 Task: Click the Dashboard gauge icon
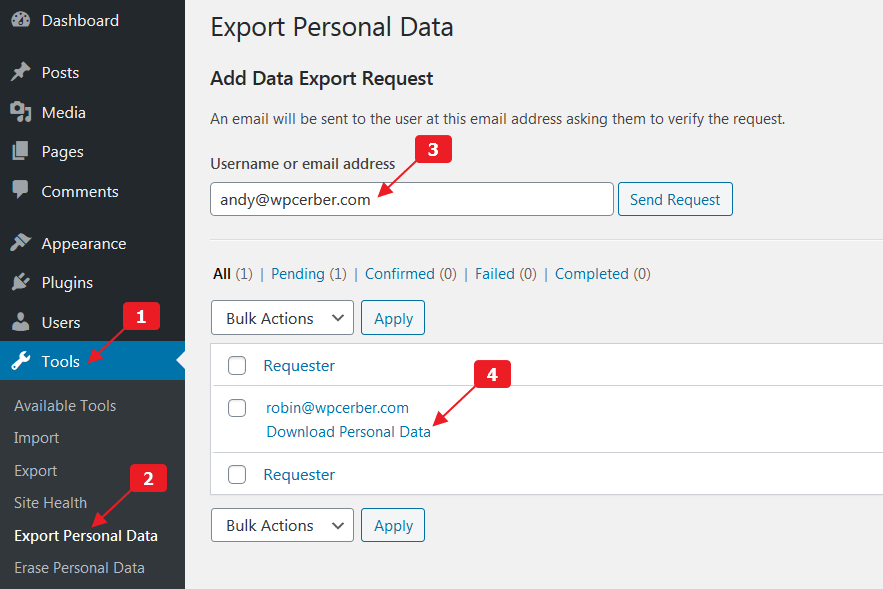pos(21,20)
